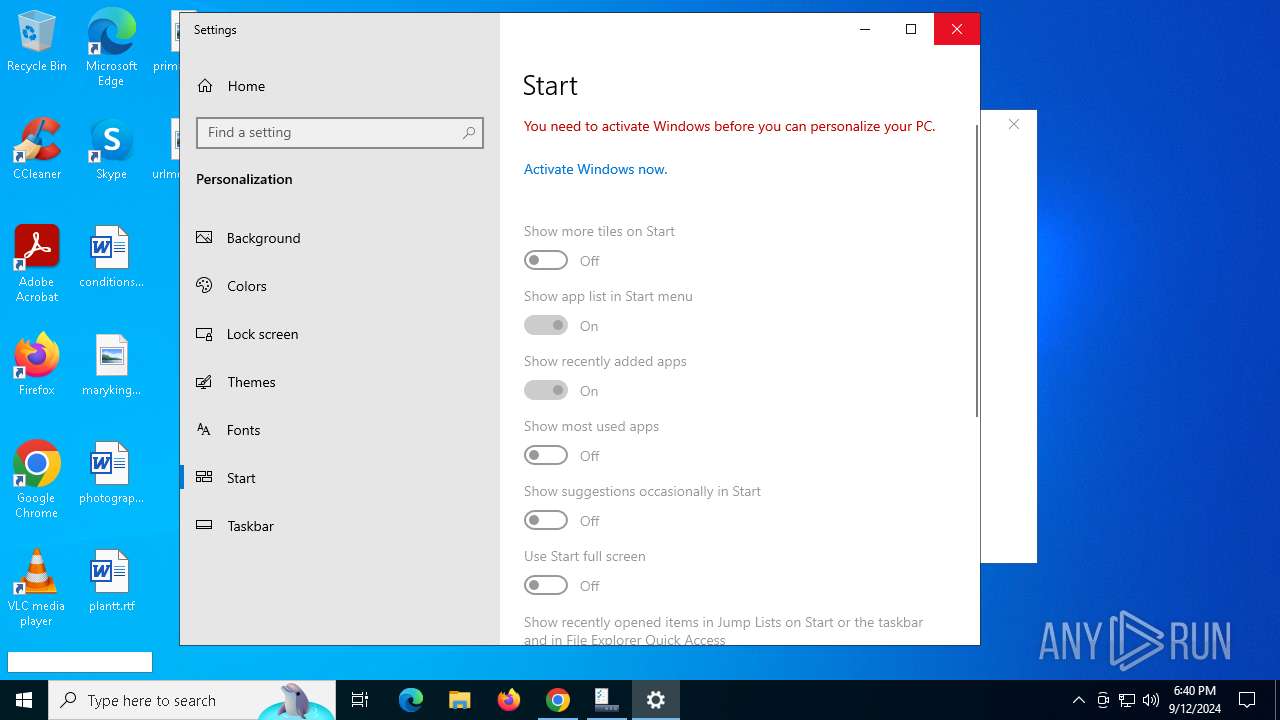Open Adobe Acrobat desktop shortcut

(37, 264)
